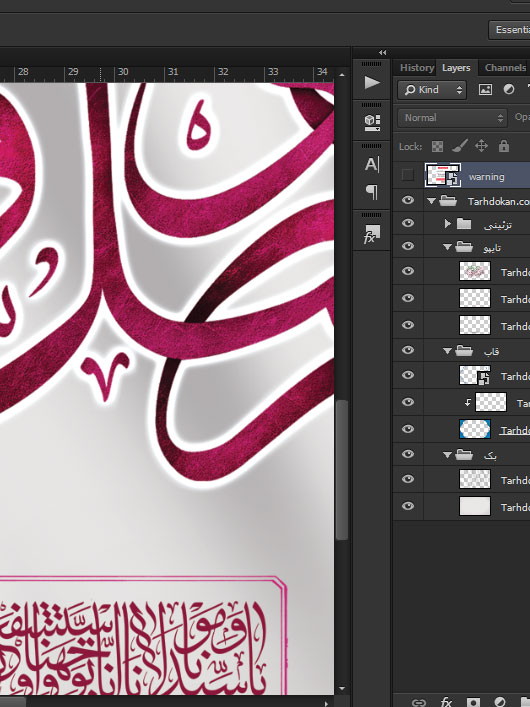Click colorful calligraphy layer thumbnail
This screenshot has width=530, height=707.
pyautogui.click(x=475, y=271)
